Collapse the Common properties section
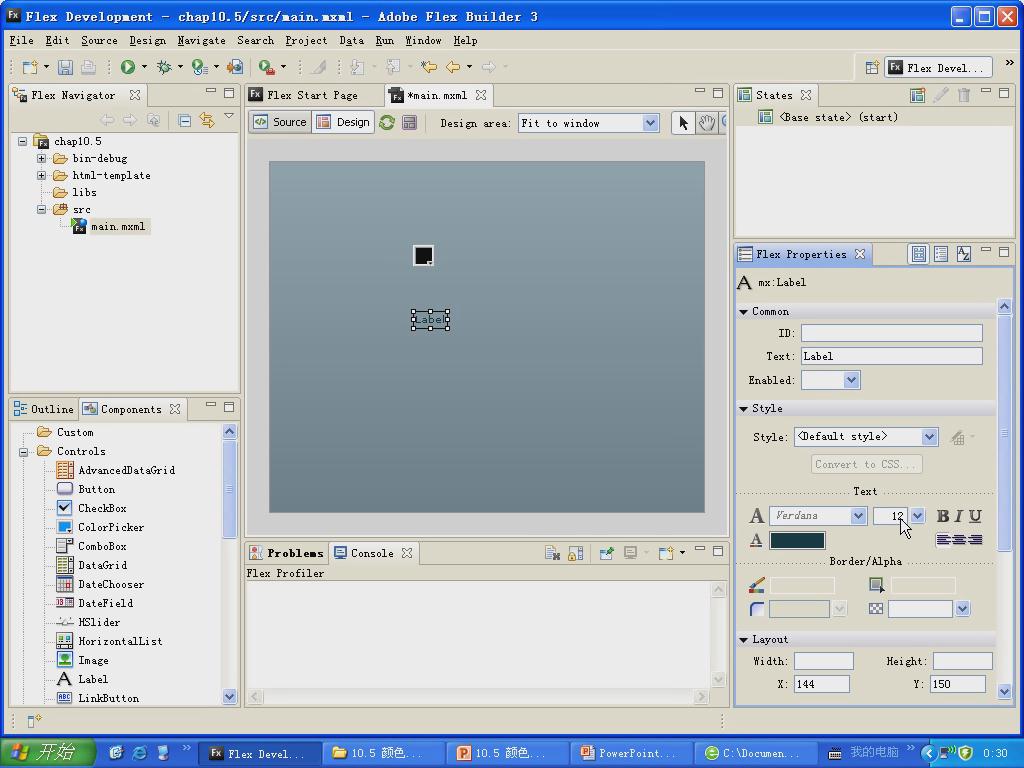Image resolution: width=1024 pixels, height=768 pixels. (743, 312)
